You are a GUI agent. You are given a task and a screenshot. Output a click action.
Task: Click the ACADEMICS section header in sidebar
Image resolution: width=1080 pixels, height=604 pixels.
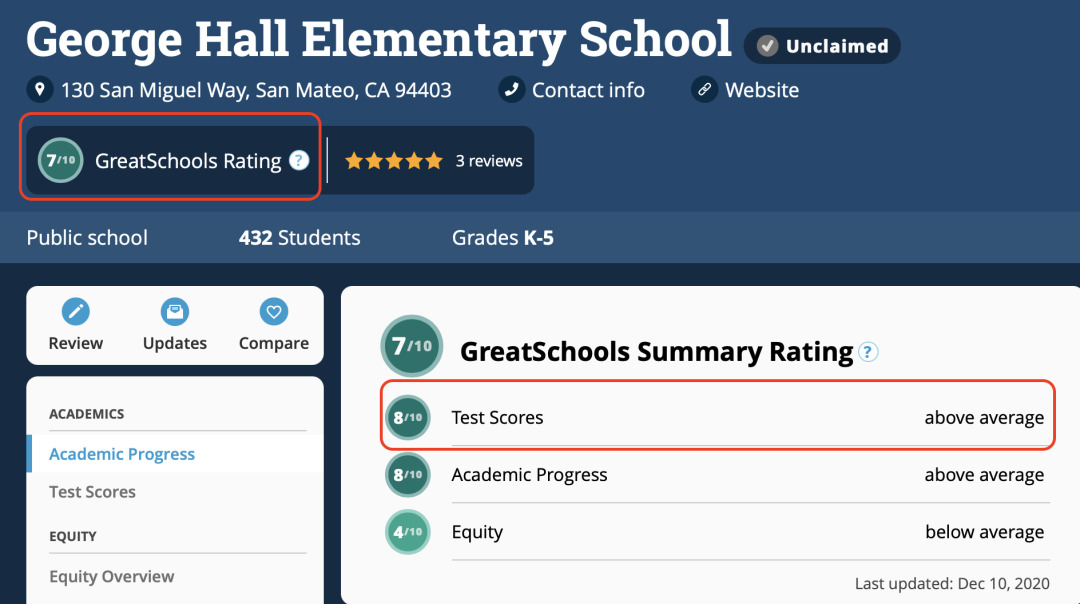click(87, 414)
